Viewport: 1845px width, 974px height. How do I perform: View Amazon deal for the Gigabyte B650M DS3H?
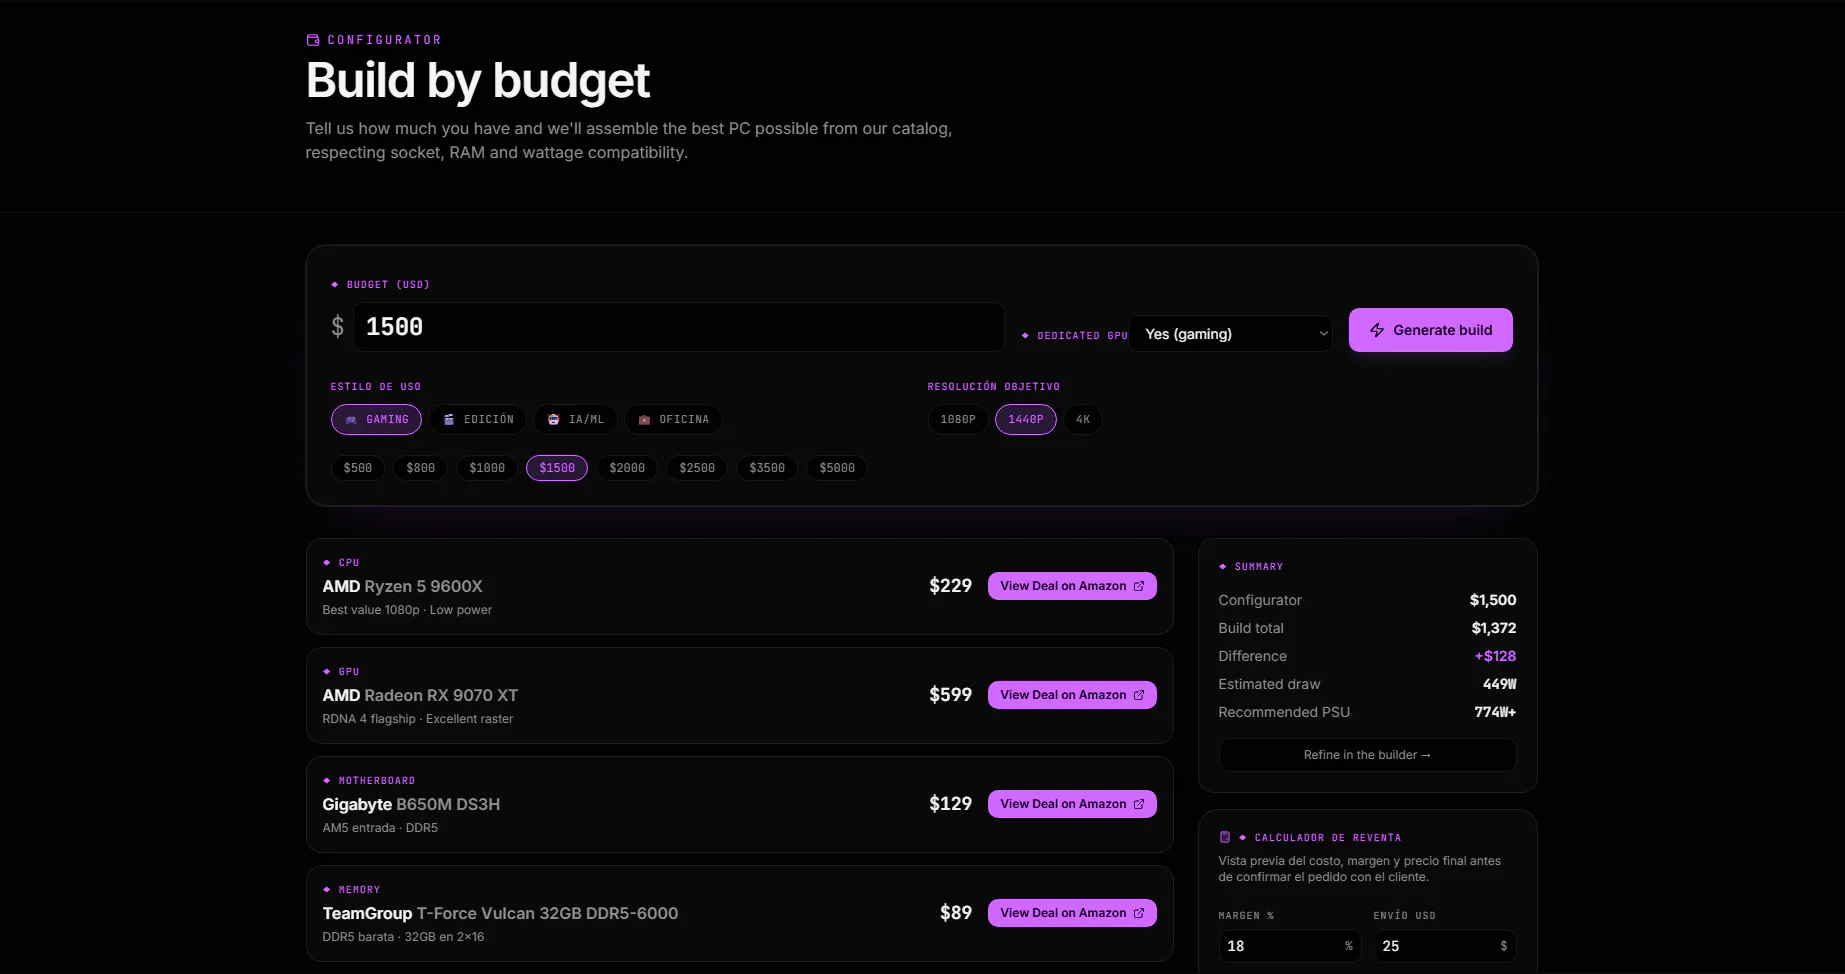pos(1072,804)
